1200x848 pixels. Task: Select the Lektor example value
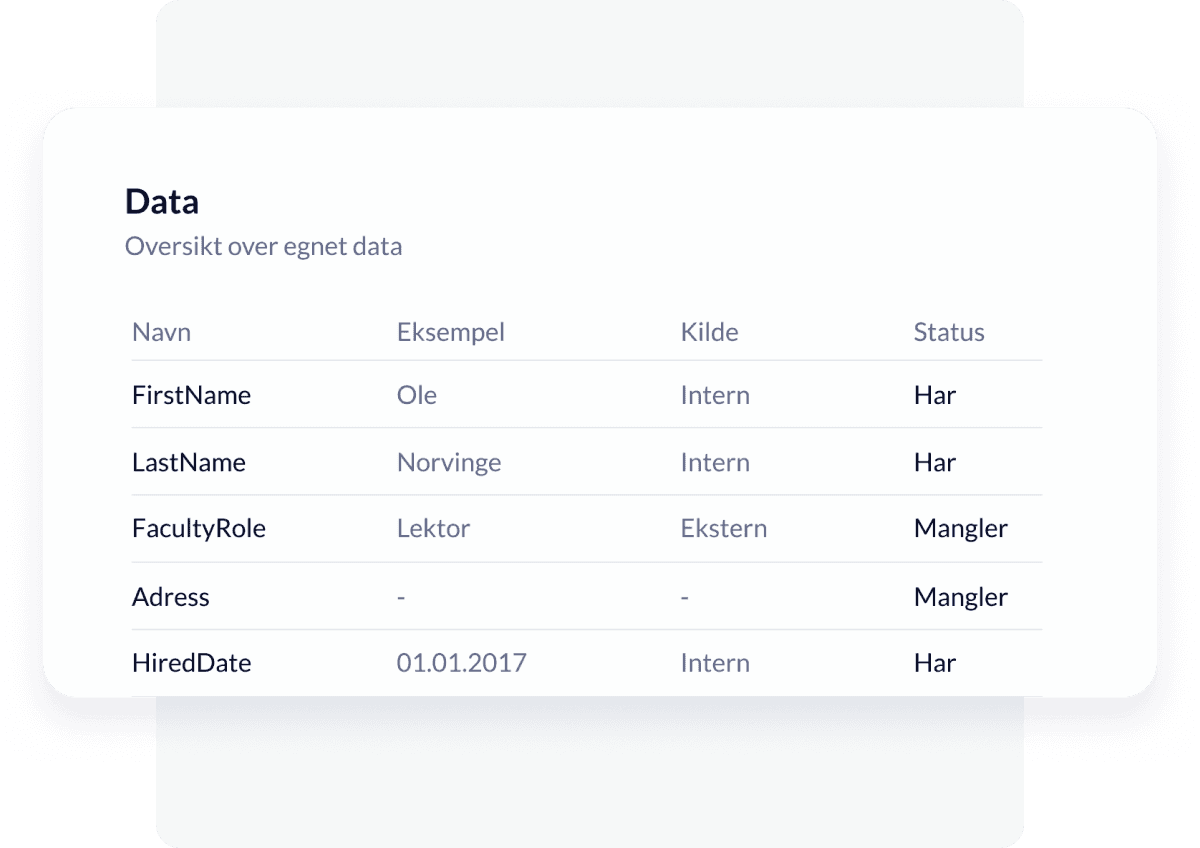[x=433, y=529]
